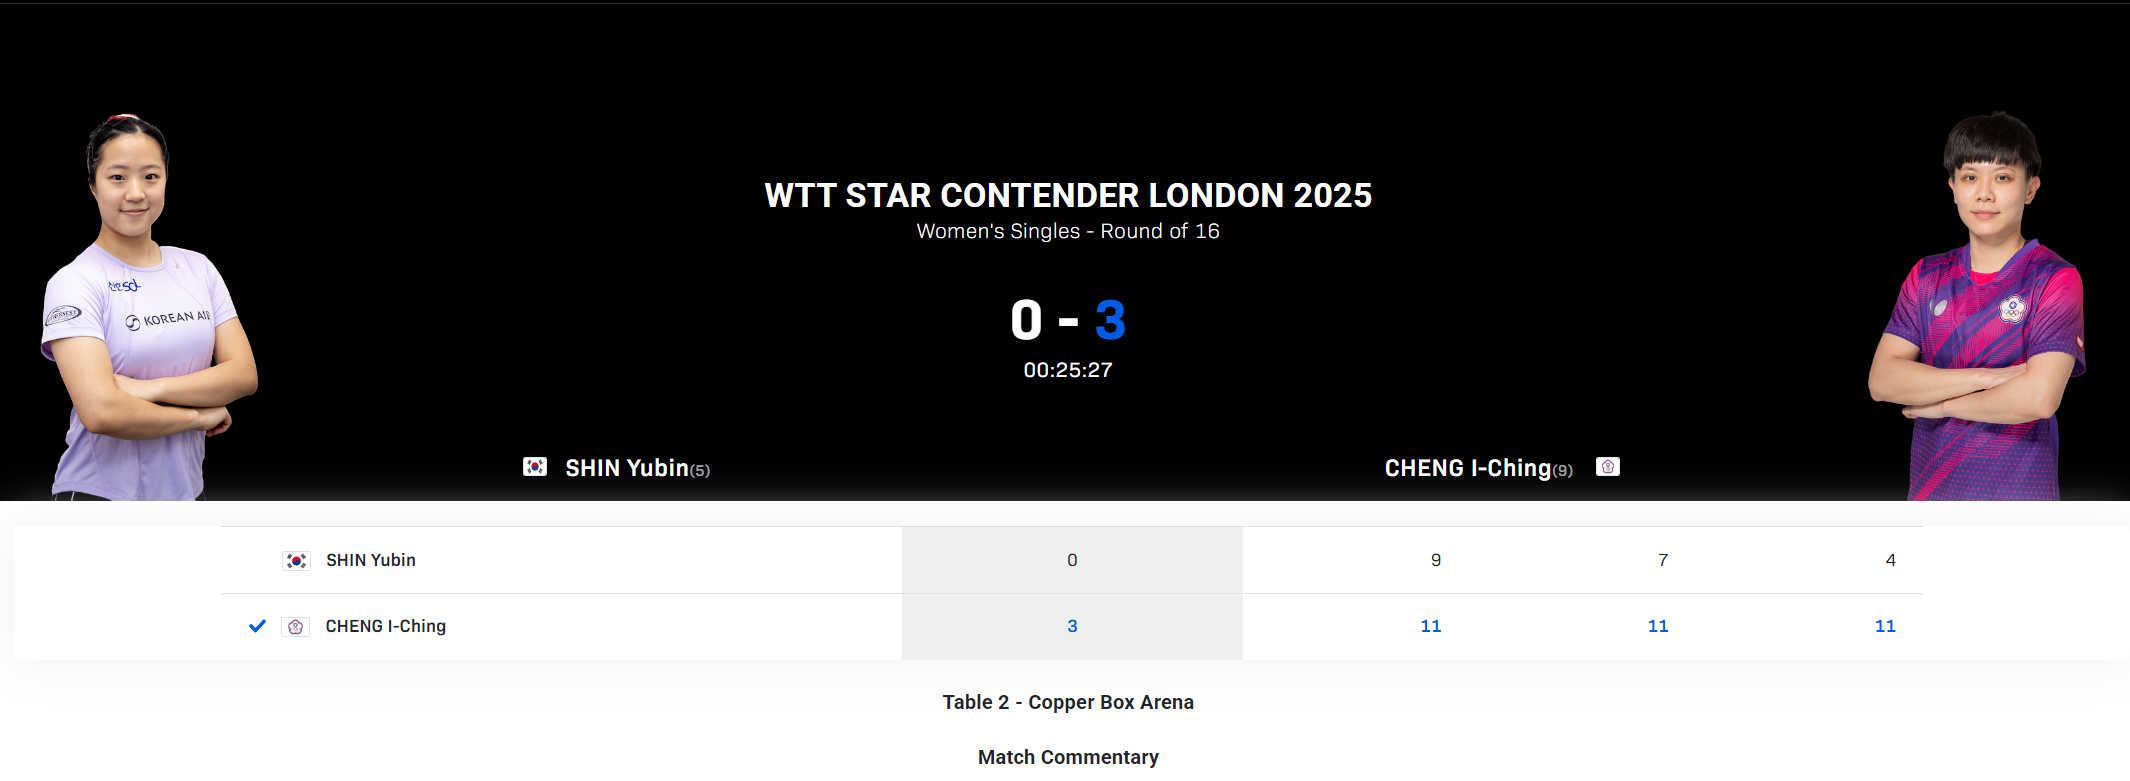
Task: Select the header name CHENG I-Ching
Action: tap(1467, 468)
